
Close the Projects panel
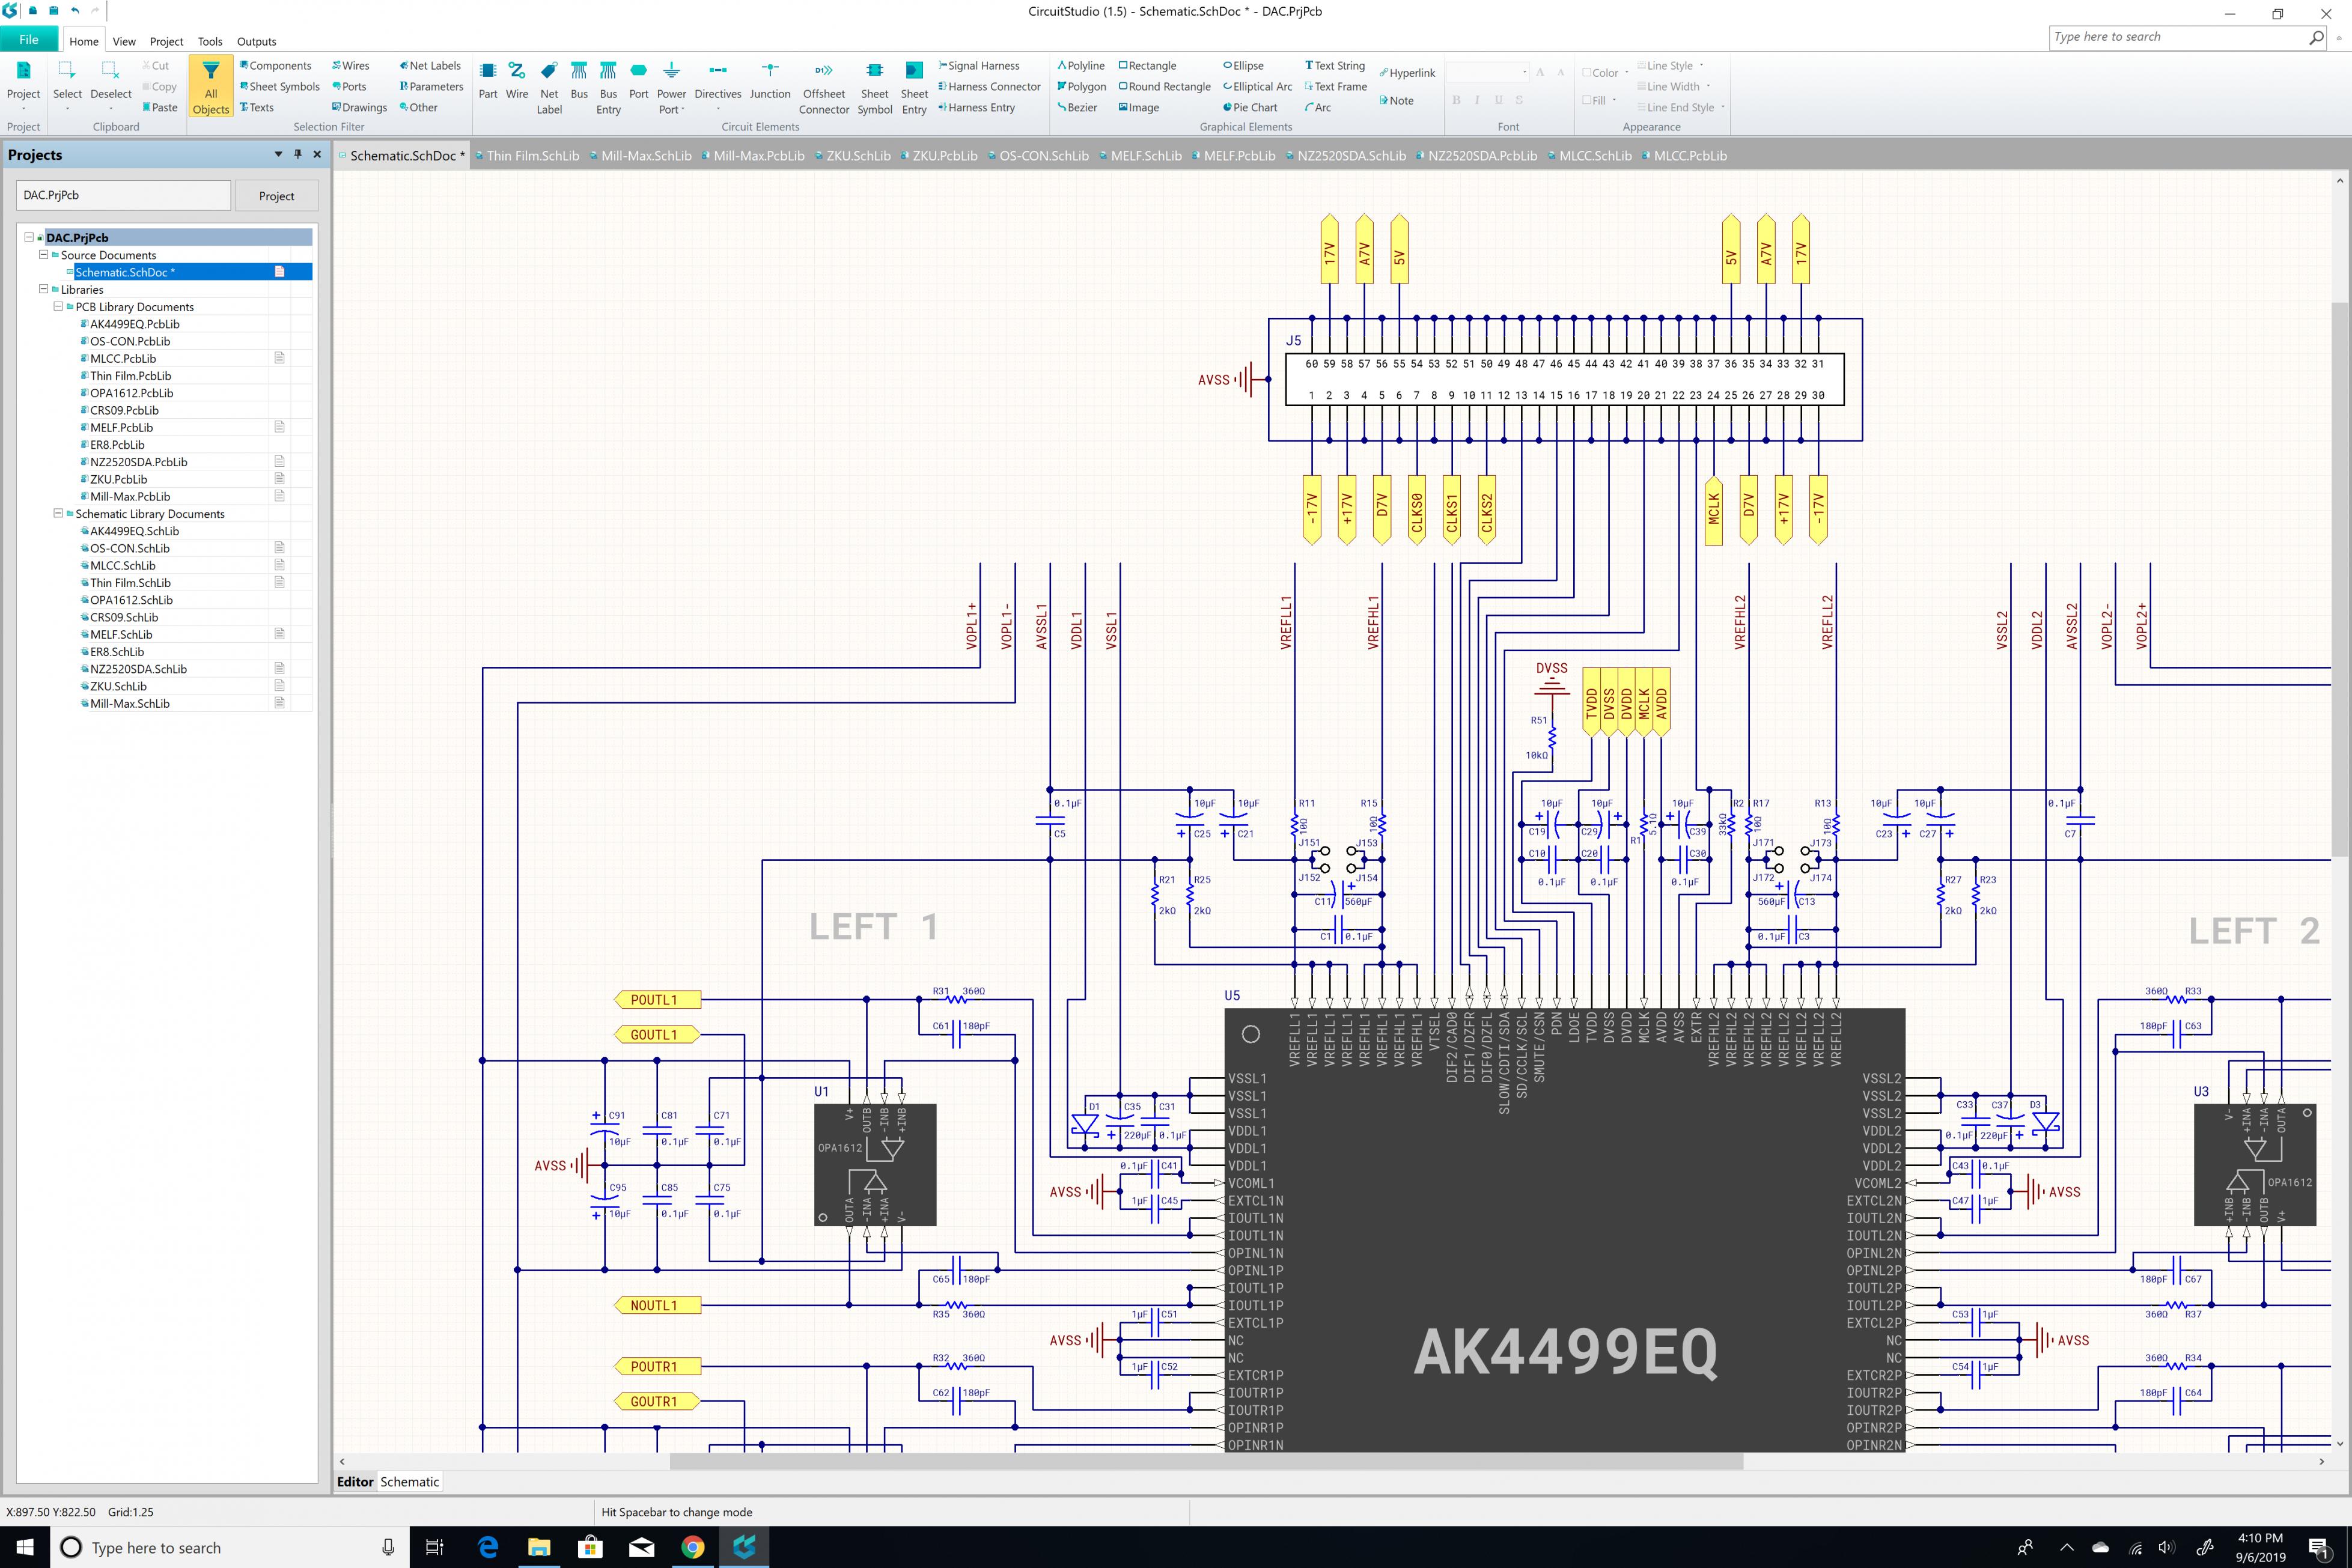click(x=317, y=154)
